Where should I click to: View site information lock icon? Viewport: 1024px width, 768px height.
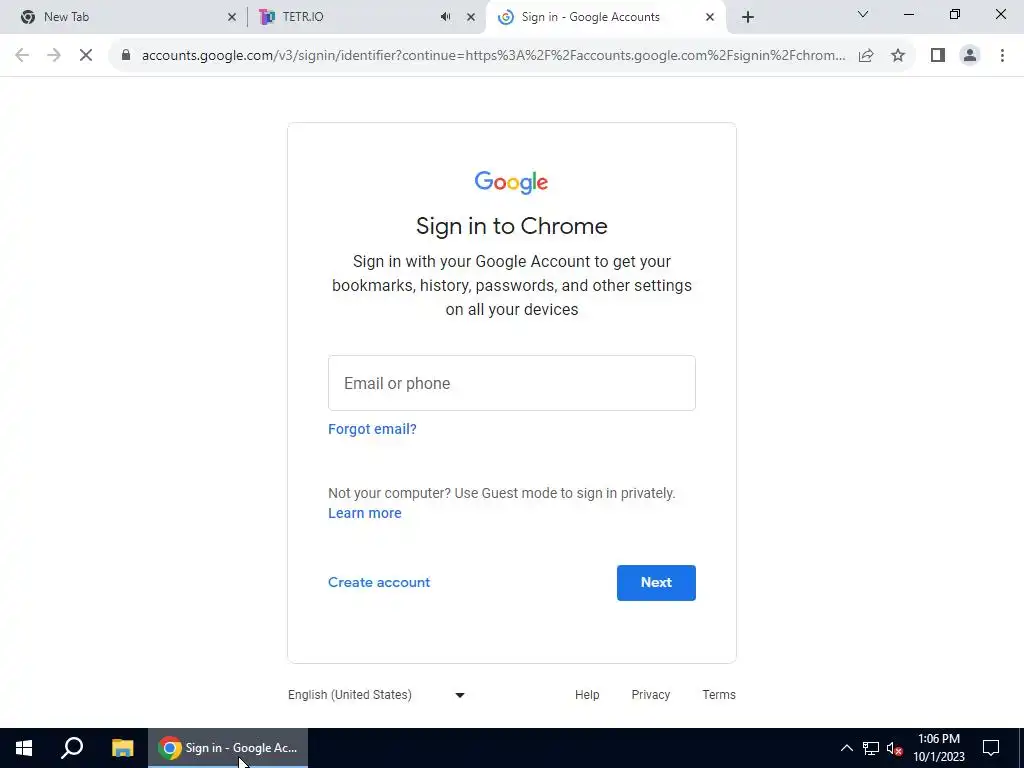pyautogui.click(x=126, y=56)
